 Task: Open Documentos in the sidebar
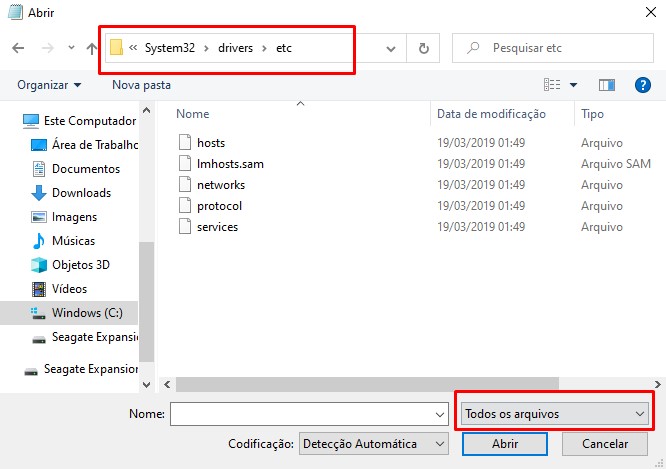click(86, 169)
